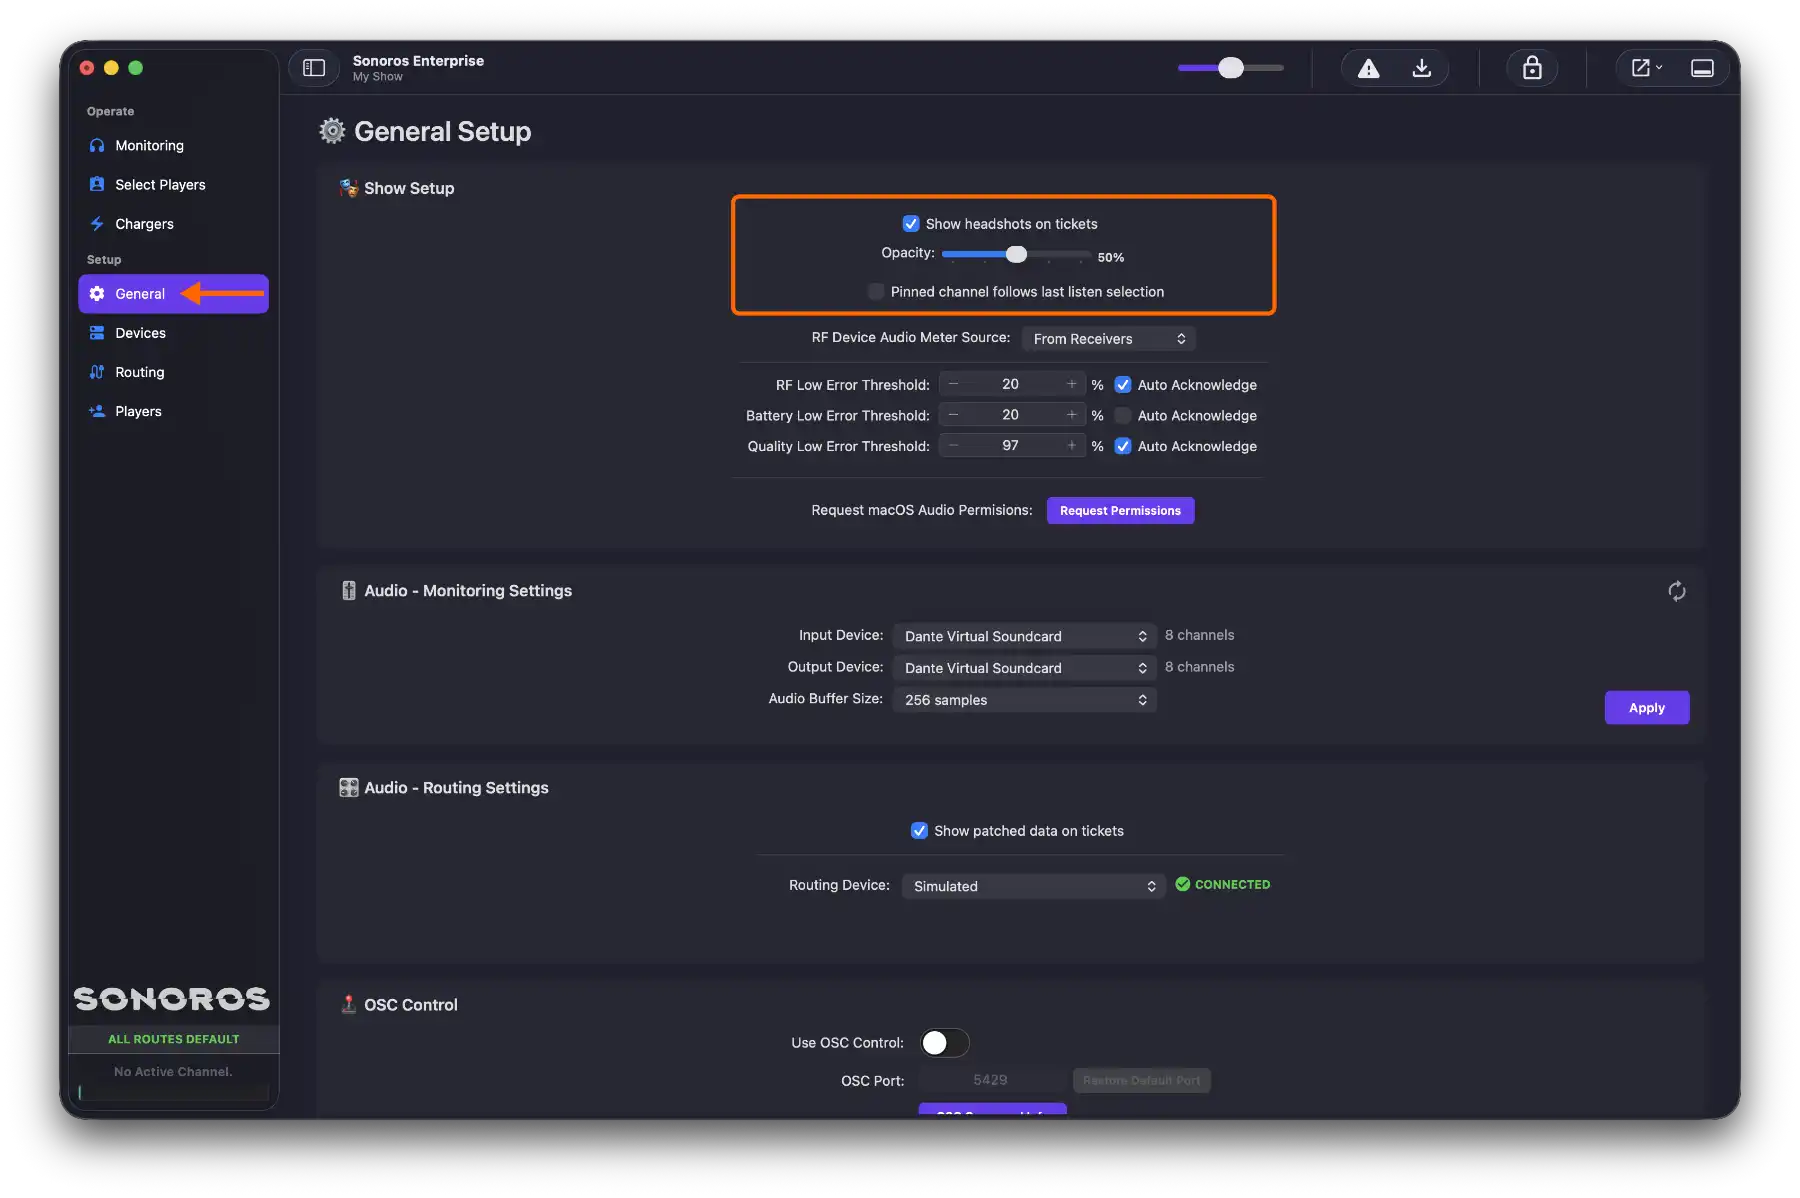Open the warning alerts icon
The width and height of the screenshot is (1800, 1198).
1368,68
